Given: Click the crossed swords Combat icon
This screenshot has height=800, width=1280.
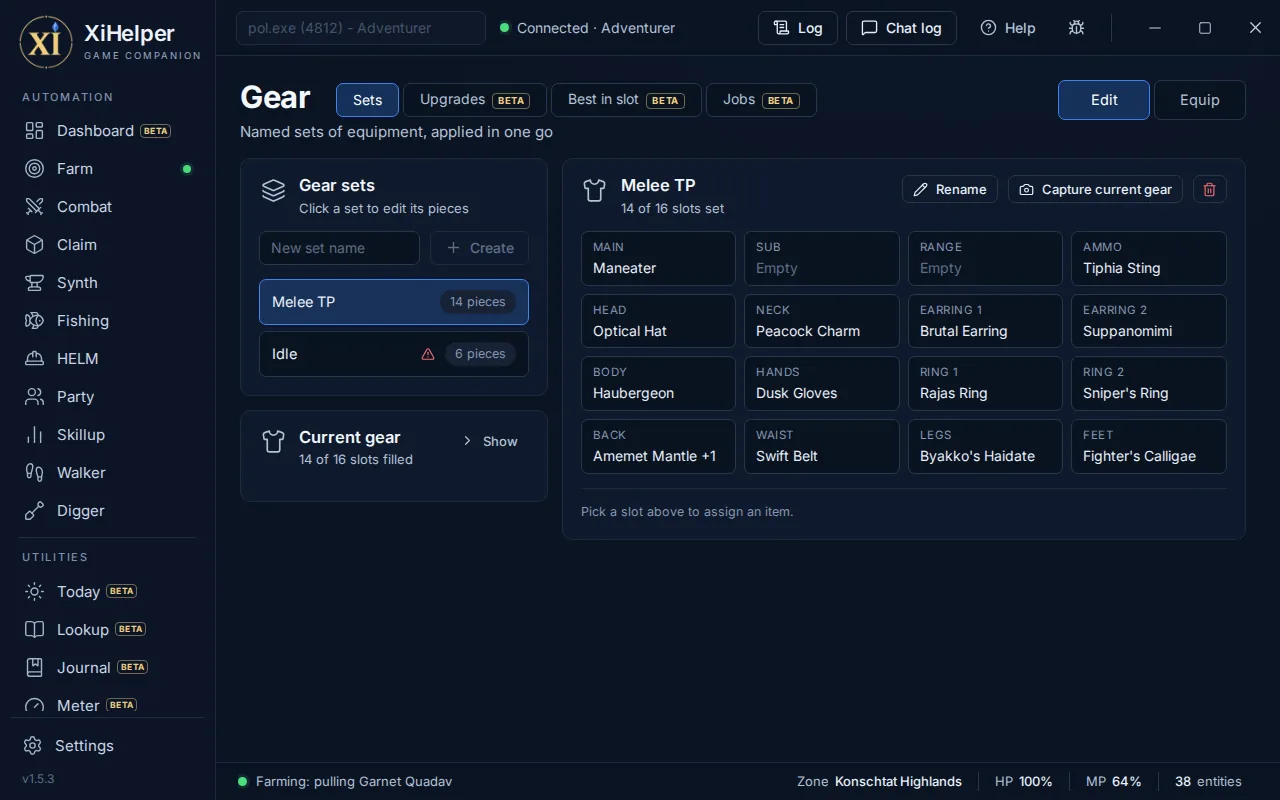Looking at the screenshot, I should point(35,207).
